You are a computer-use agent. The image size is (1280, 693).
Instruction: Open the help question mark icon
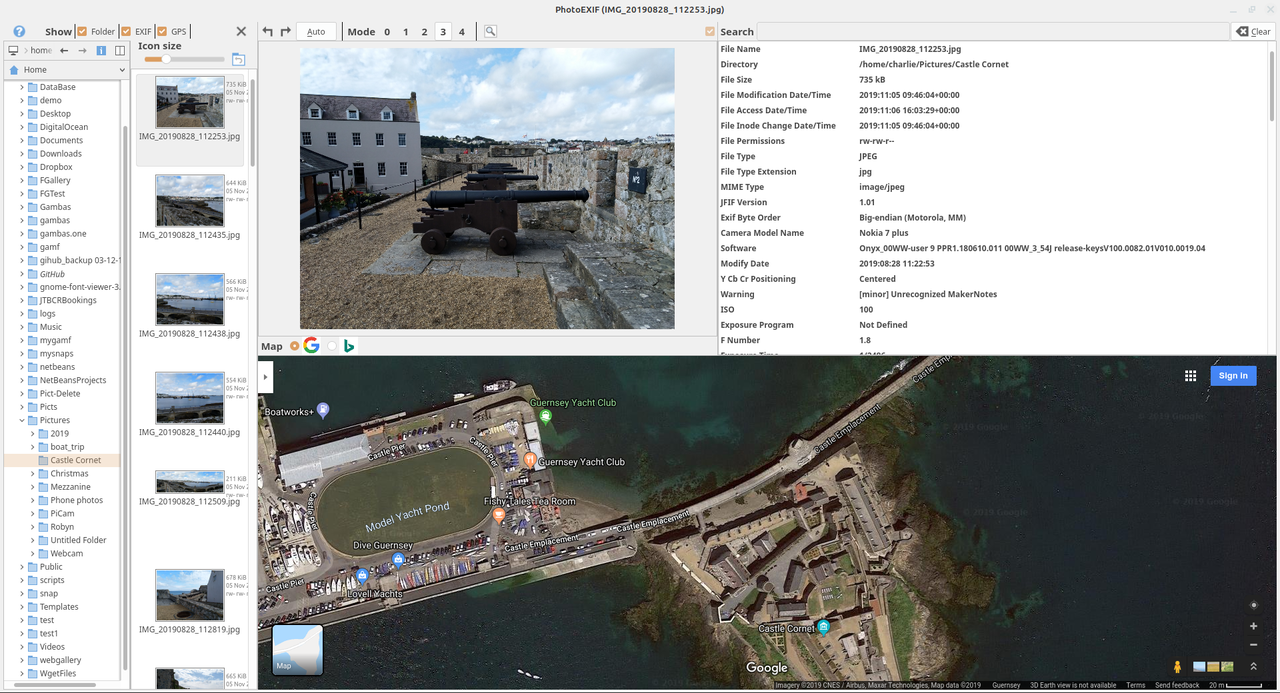click(x=19, y=32)
